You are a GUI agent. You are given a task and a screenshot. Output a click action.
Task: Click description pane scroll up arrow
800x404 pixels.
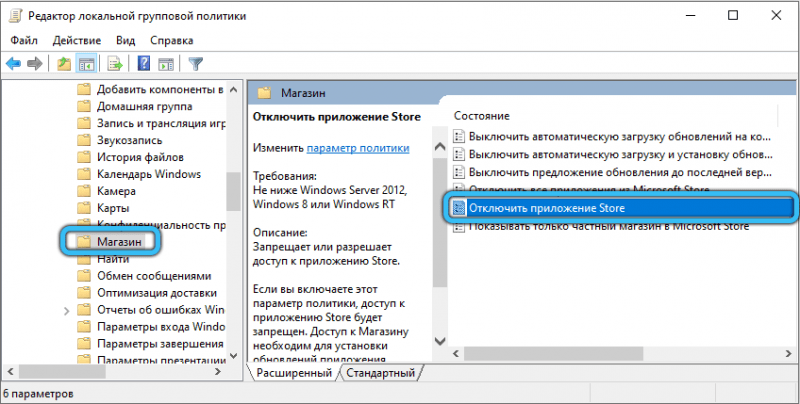pyautogui.click(x=439, y=147)
